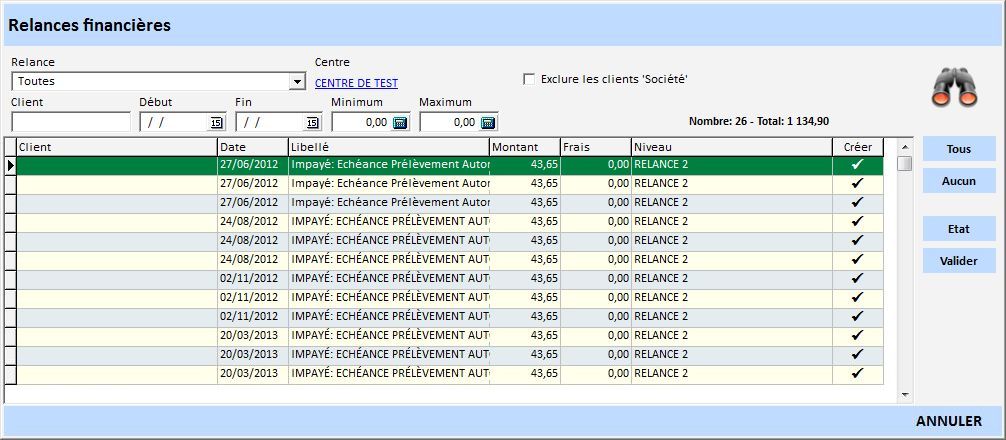
Task: Open the Début date calendar picker
Action: (x=216, y=123)
